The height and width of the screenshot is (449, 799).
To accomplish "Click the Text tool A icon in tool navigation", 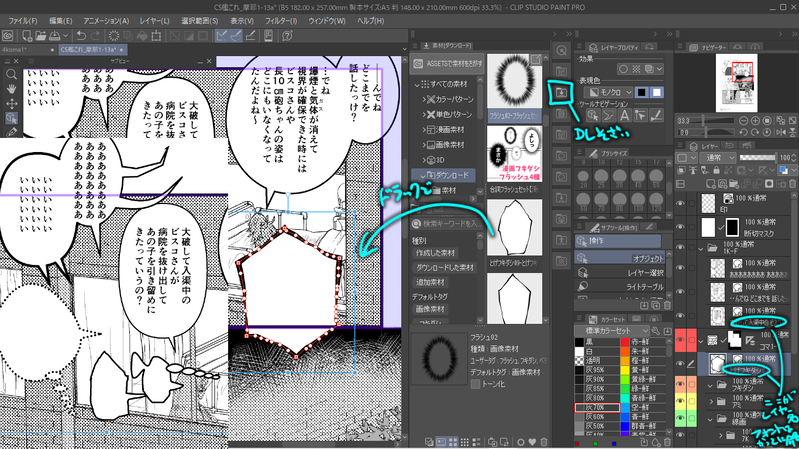I will [624, 116].
